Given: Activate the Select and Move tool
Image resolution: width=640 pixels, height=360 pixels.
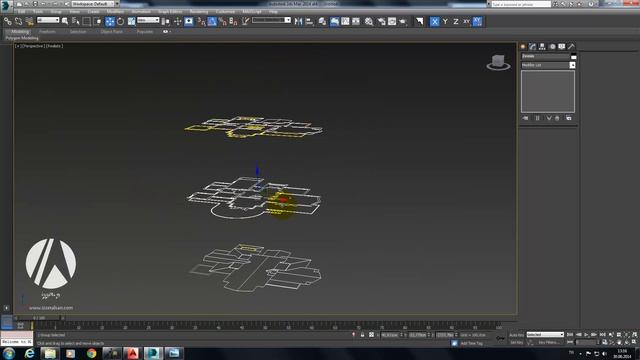Looking at the screenshot, I should click(x=110, y=21).
